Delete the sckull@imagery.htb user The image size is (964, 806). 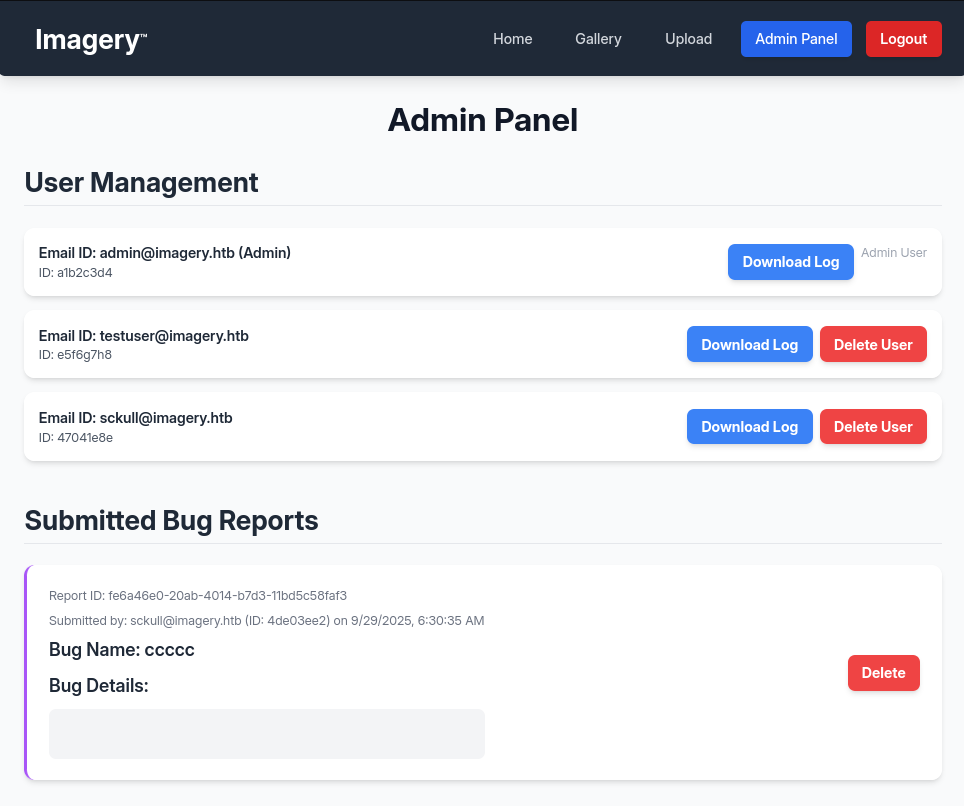[x=873, y=427]
